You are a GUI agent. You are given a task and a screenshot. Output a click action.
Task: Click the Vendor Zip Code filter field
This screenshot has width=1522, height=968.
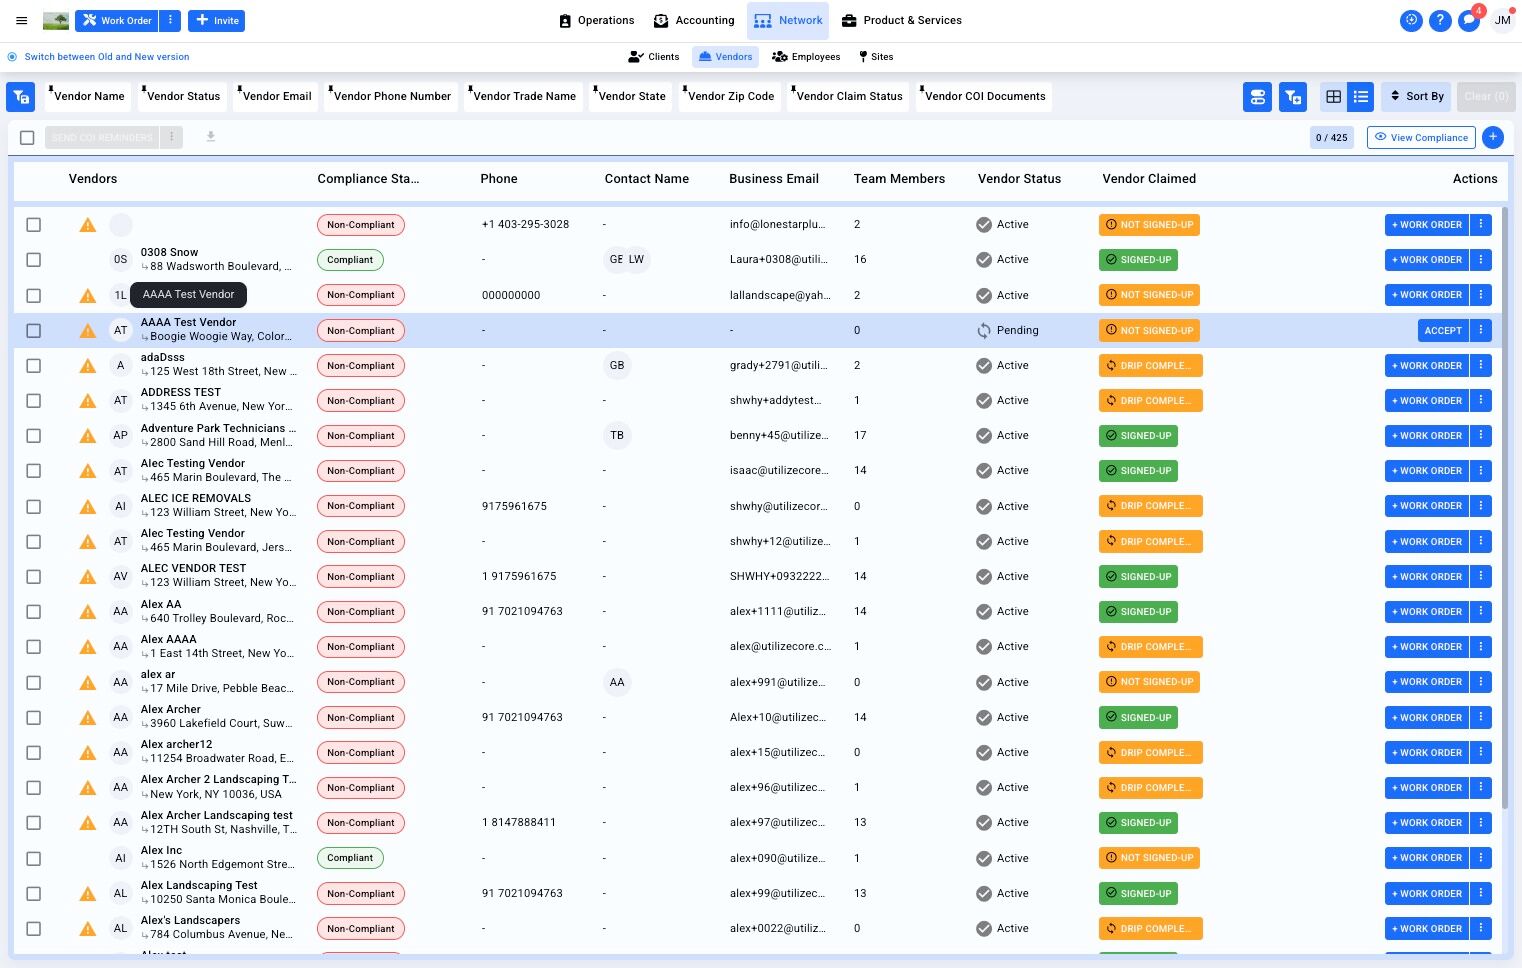click(731, 97)
